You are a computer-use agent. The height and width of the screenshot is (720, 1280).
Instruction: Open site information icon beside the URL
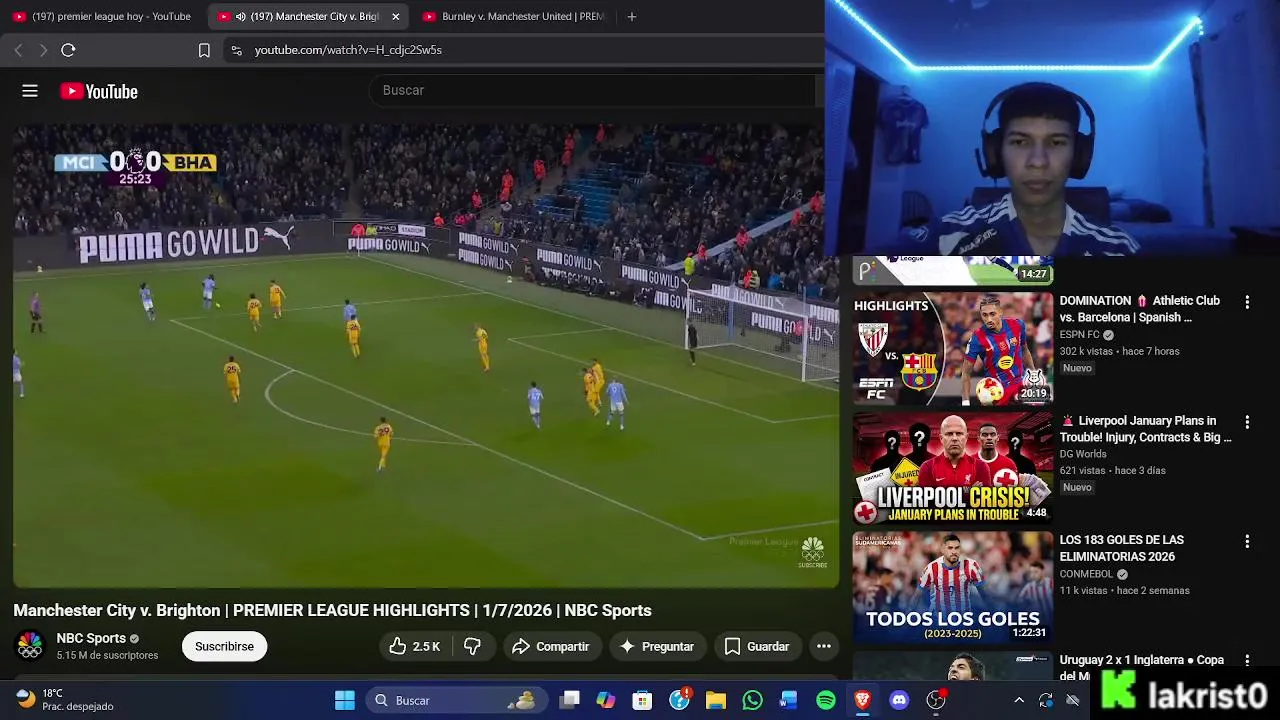(236, 50)
